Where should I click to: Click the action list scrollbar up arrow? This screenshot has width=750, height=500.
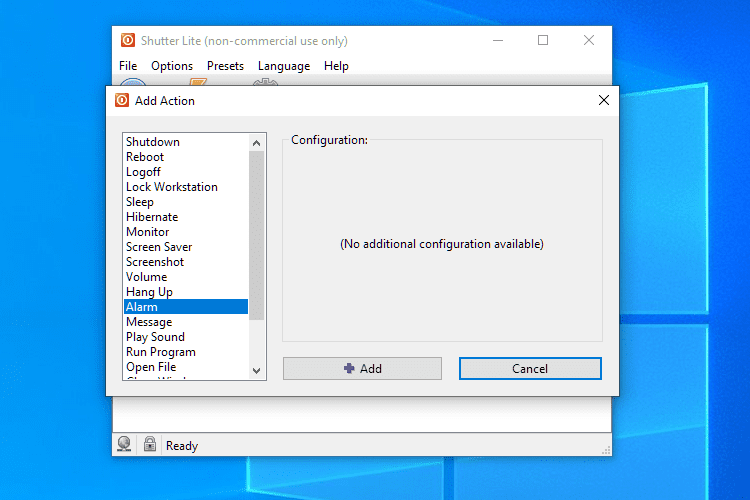click(256, 143)
